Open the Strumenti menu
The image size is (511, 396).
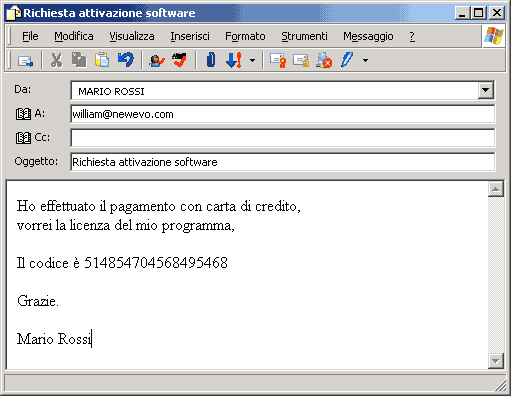pos(304,36)
